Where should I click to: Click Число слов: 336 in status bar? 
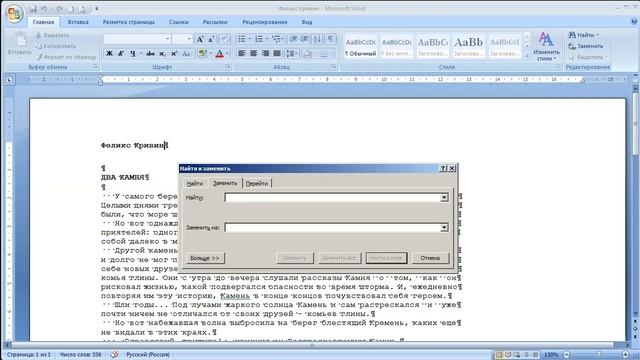[x=80, y=355]
